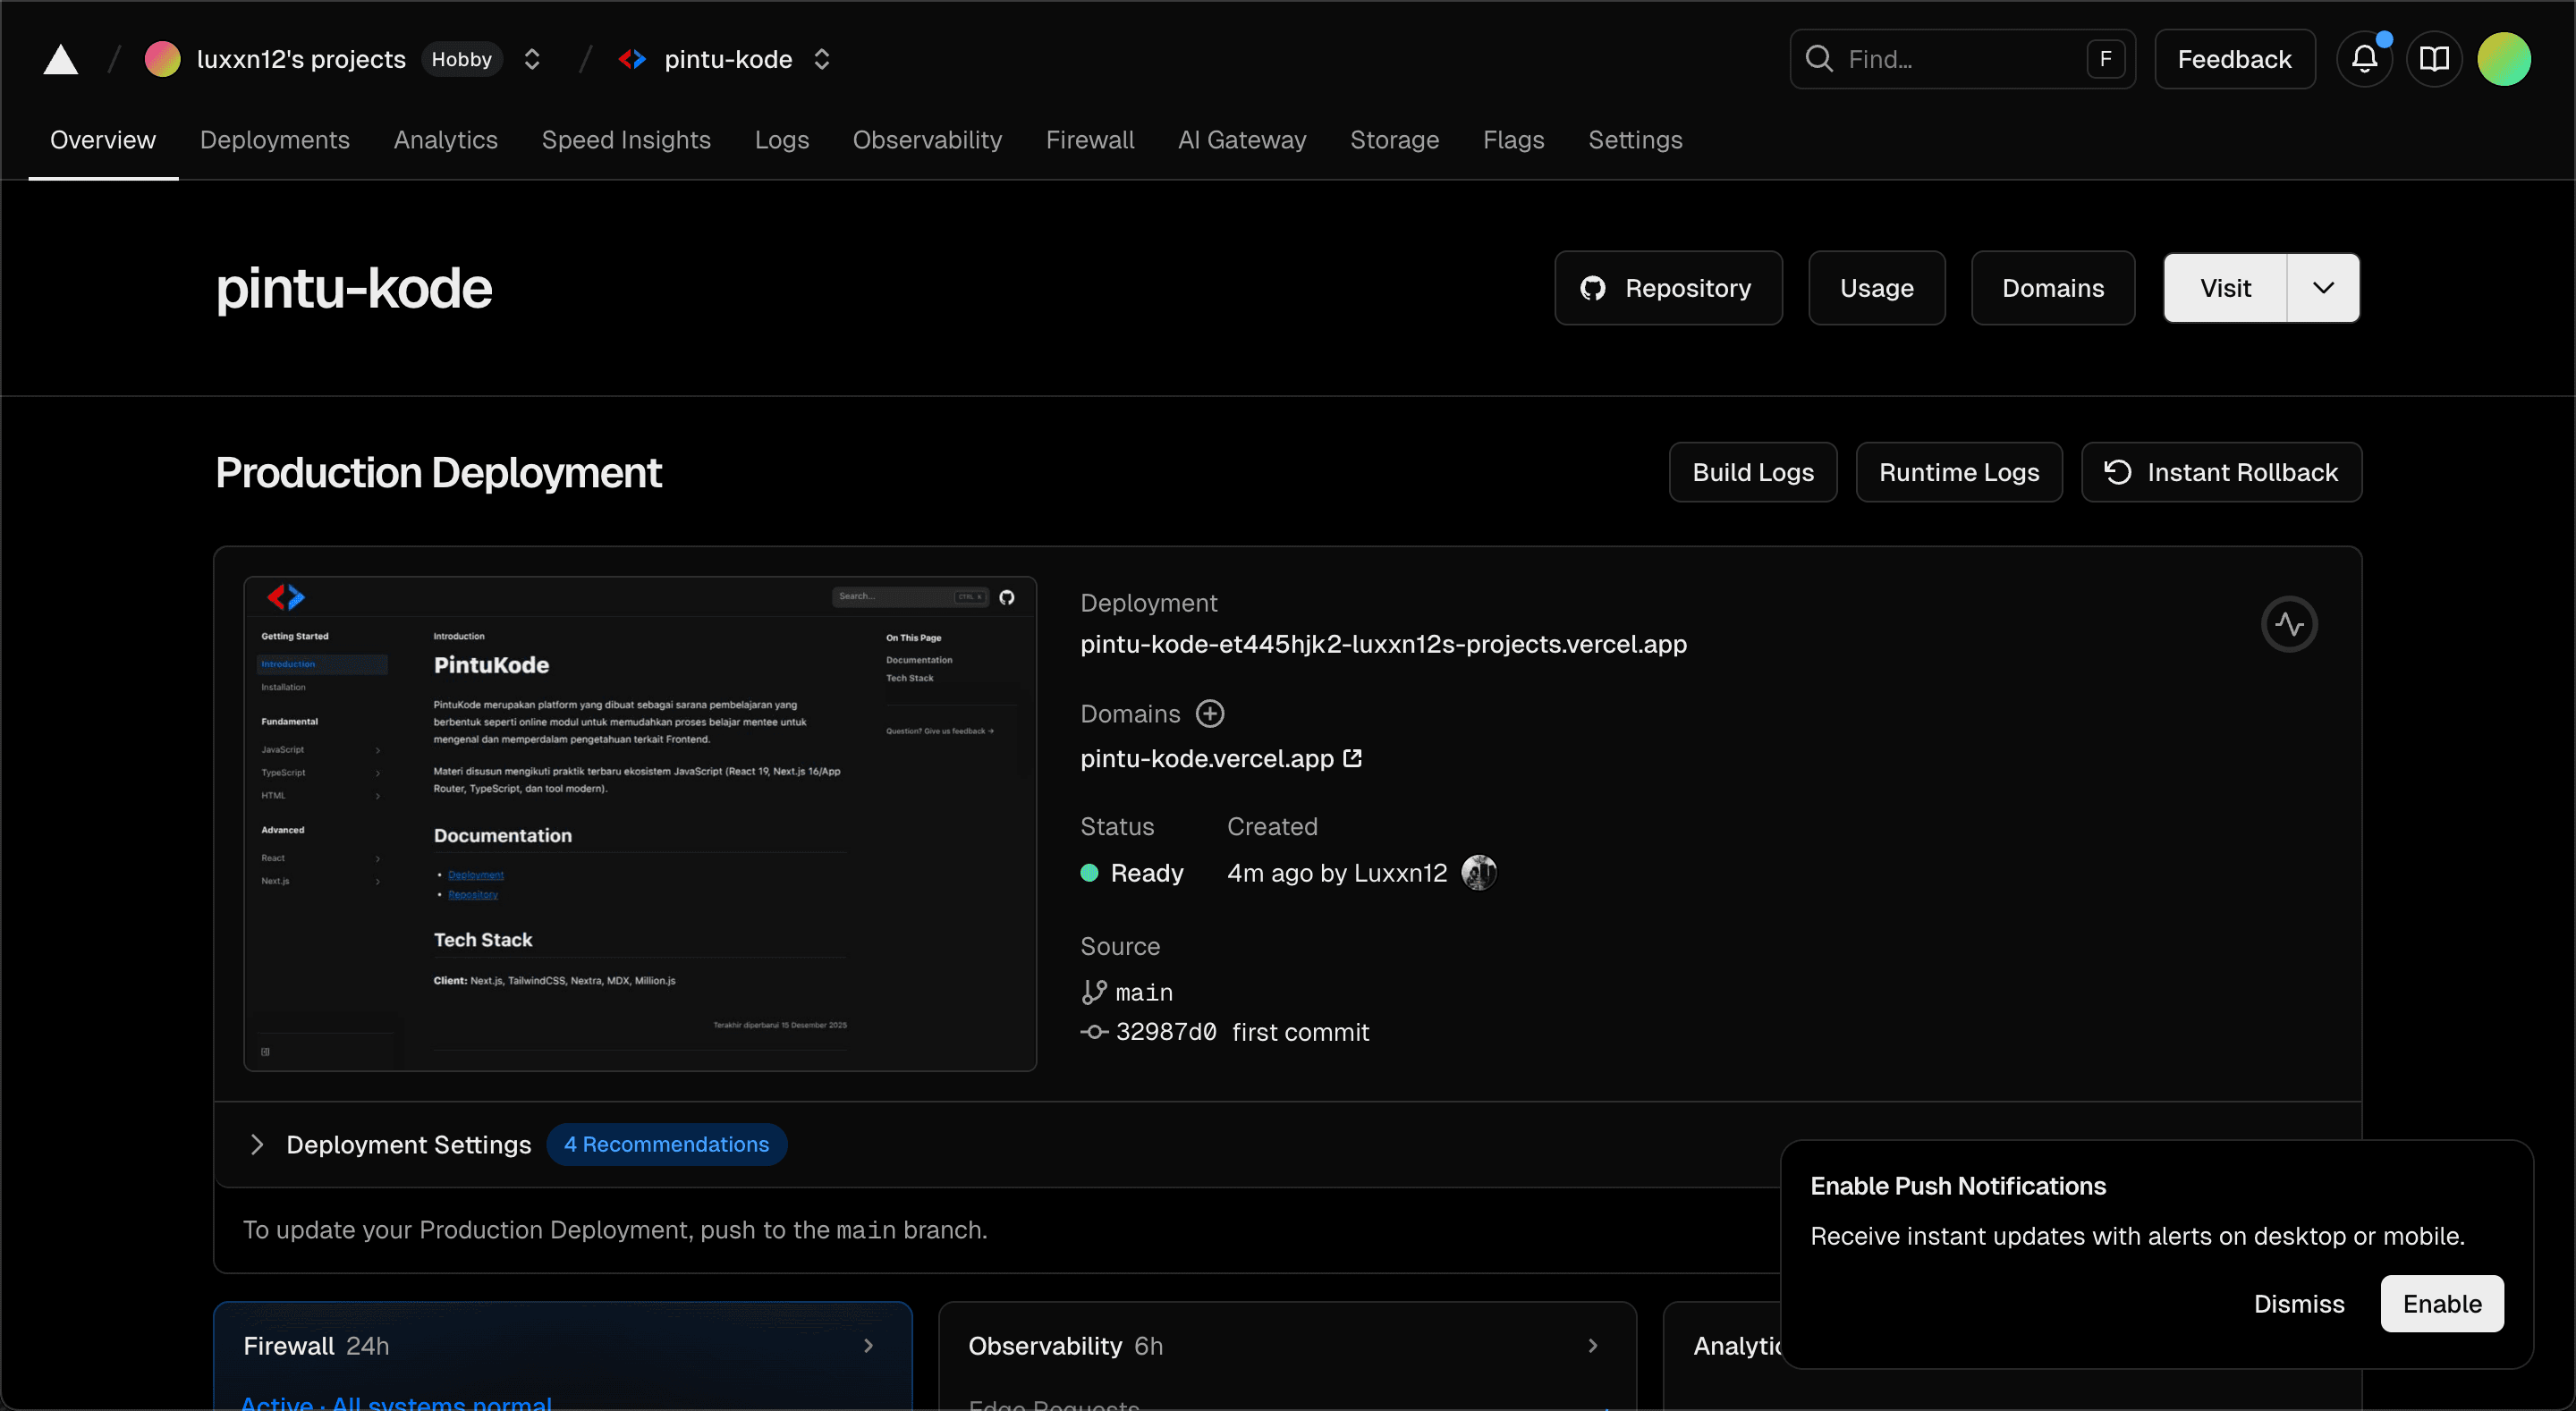Screen dimensions: 2576x1411
Task: Click the external link icon beside pintu-kode.vercel.app
Action: click(x=1352, y=758)
